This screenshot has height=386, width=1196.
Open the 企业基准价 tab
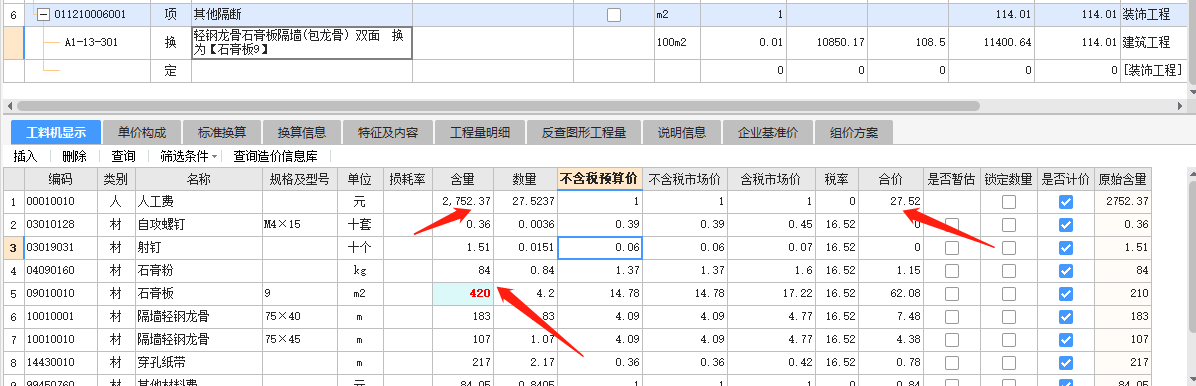tap(767, 132)
